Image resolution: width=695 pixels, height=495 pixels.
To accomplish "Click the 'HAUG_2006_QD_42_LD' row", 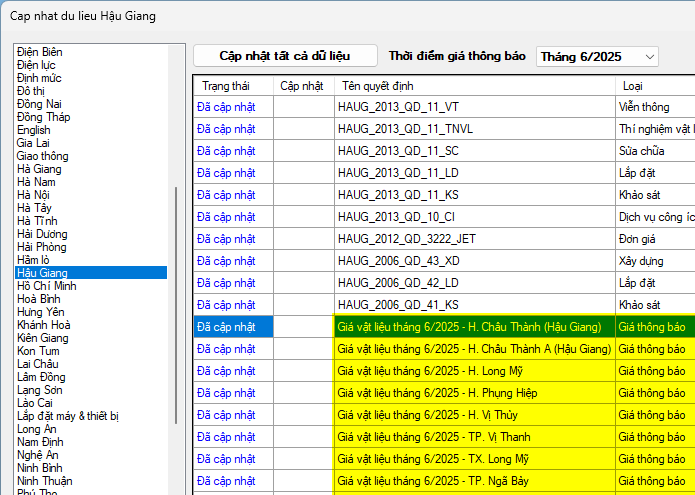I will (x=444, y=283).
